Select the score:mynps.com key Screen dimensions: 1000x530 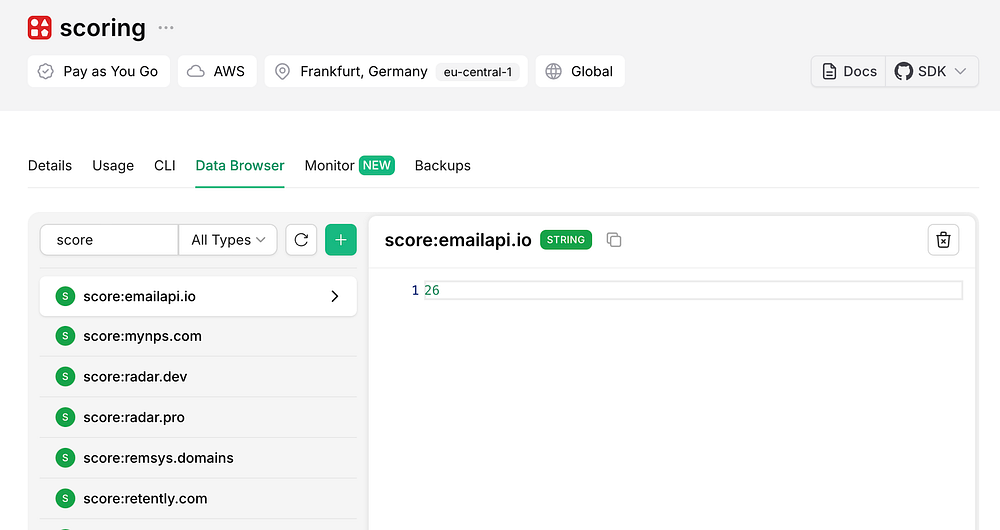(198, 336)
